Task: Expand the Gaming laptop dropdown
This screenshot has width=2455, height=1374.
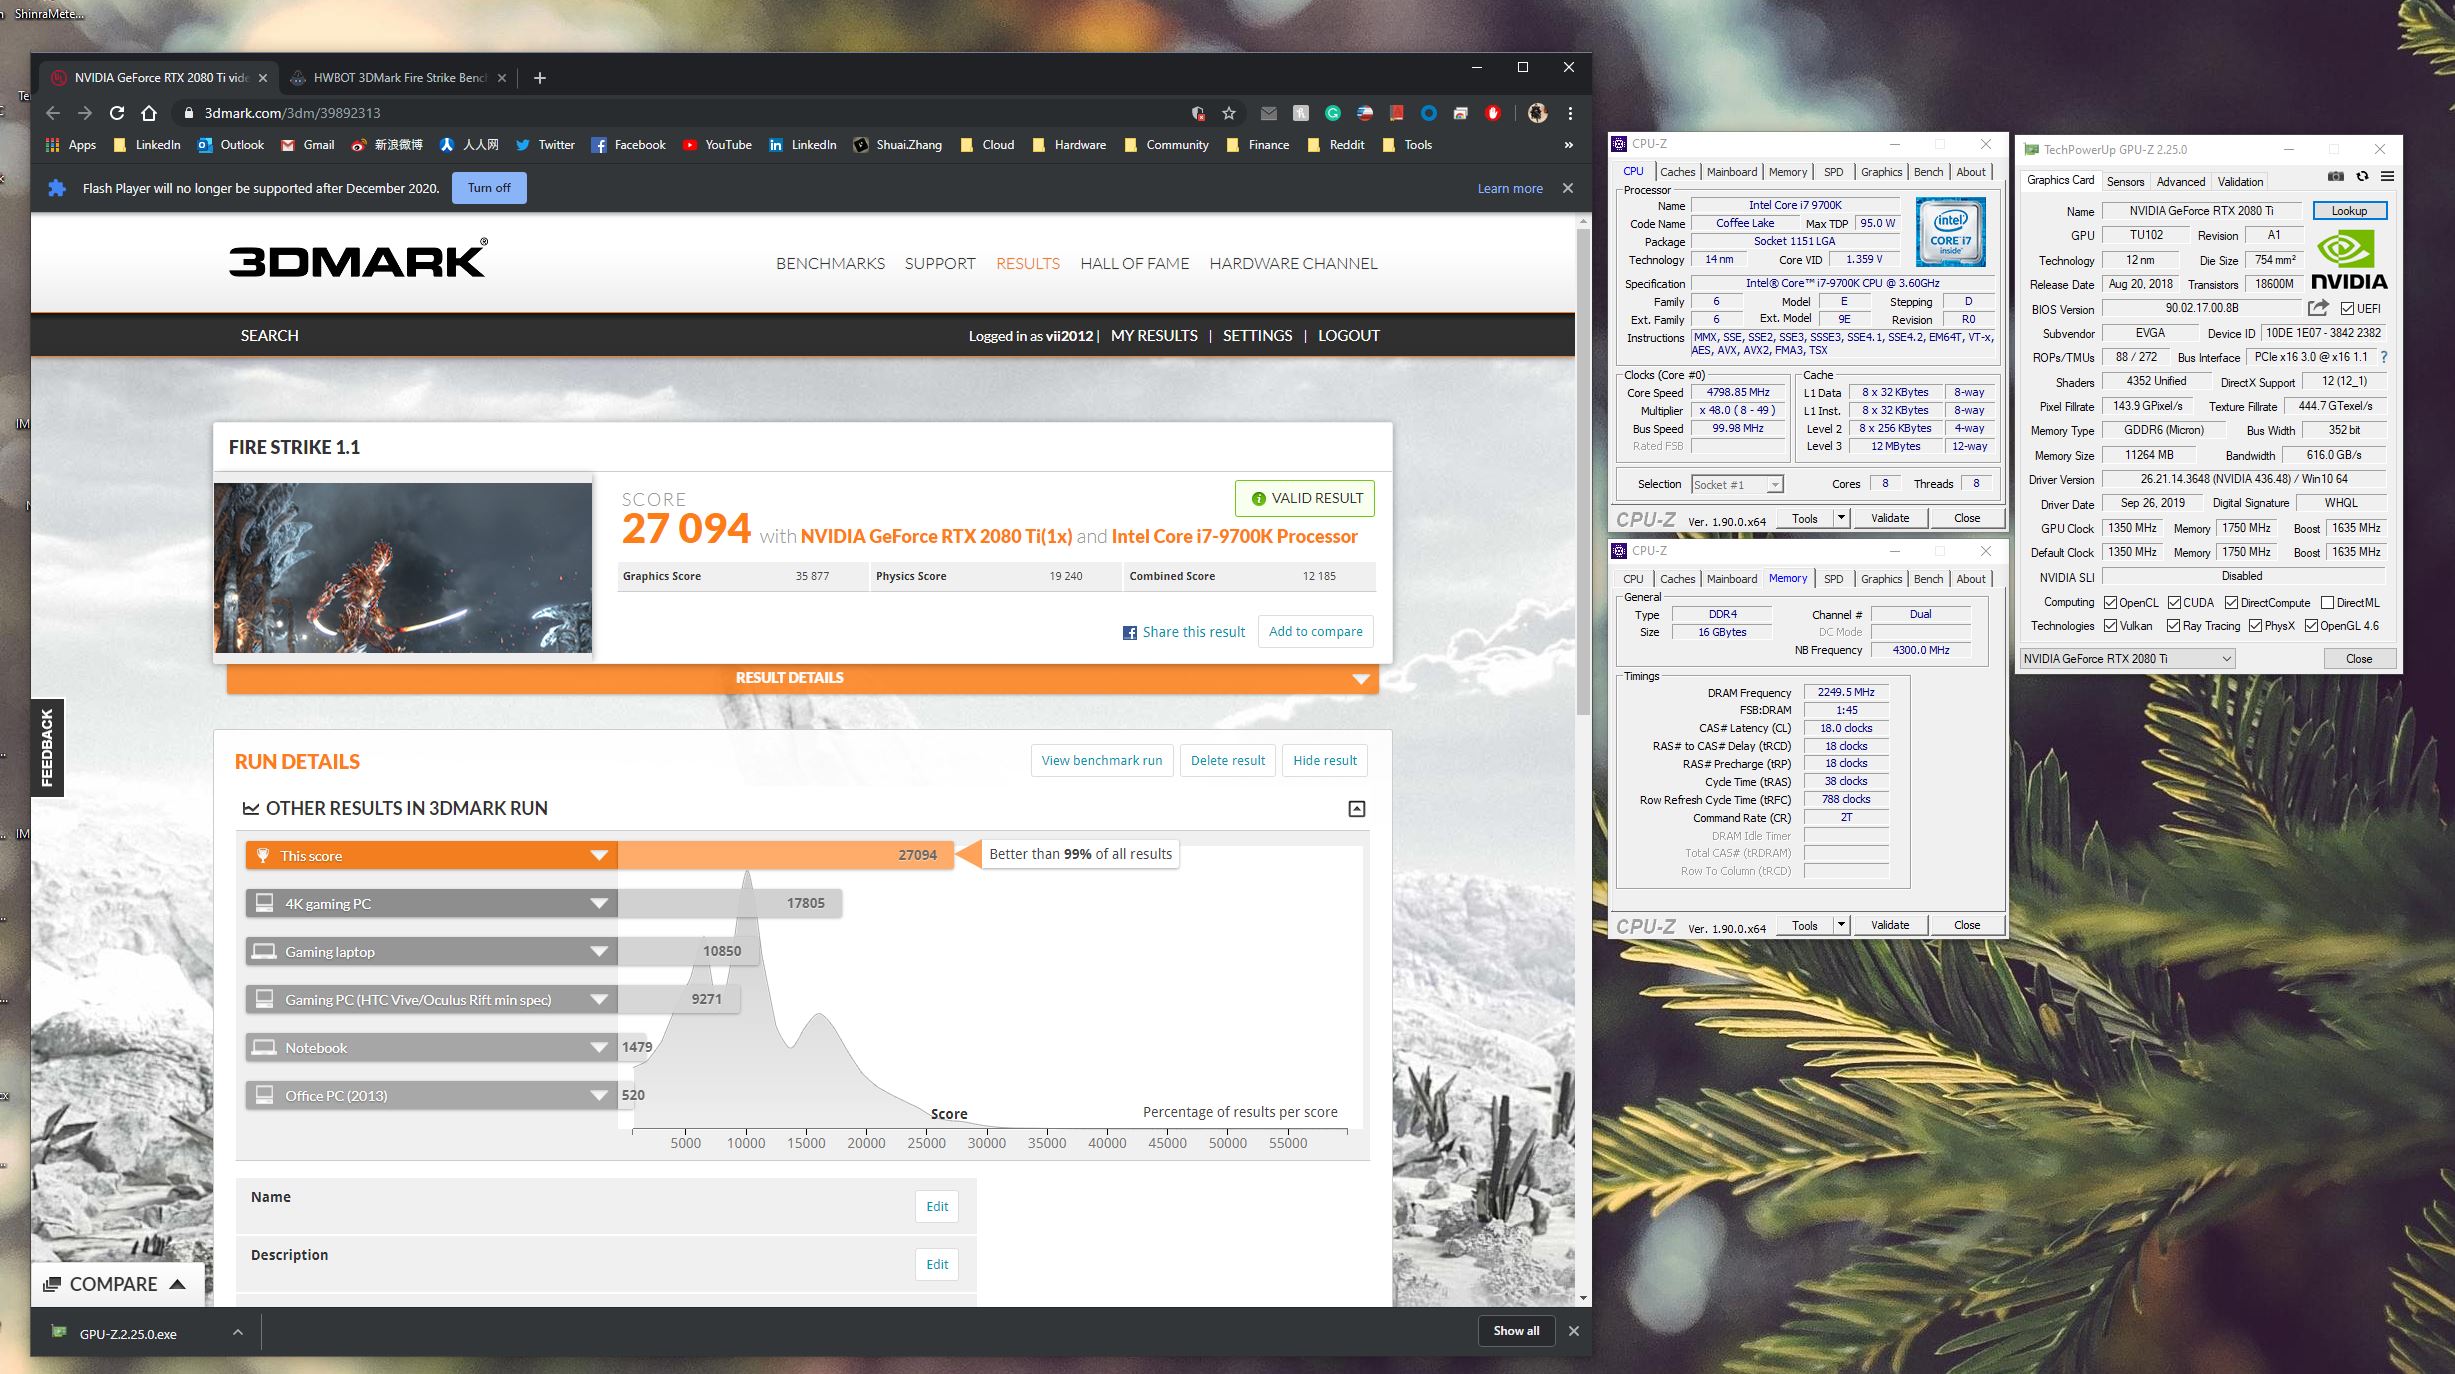Action: [x=599, y=952]
